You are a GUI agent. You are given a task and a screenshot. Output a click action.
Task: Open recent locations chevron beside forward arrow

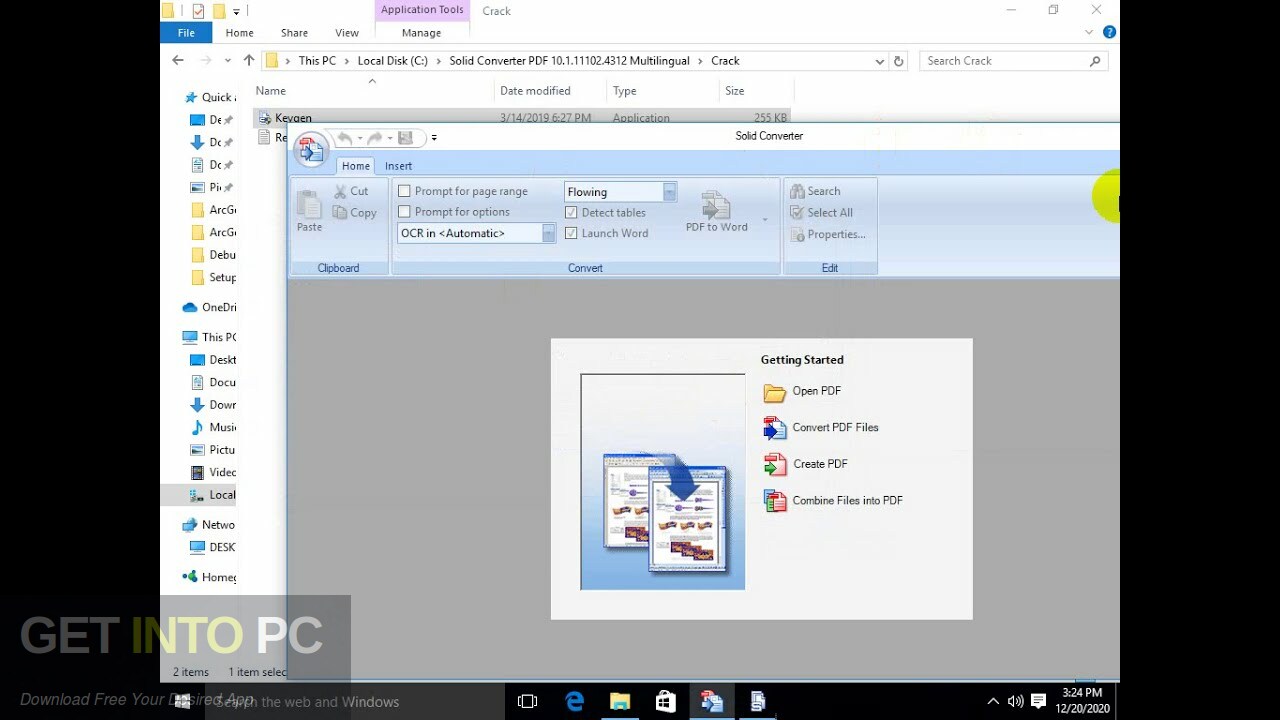point(229,61)
